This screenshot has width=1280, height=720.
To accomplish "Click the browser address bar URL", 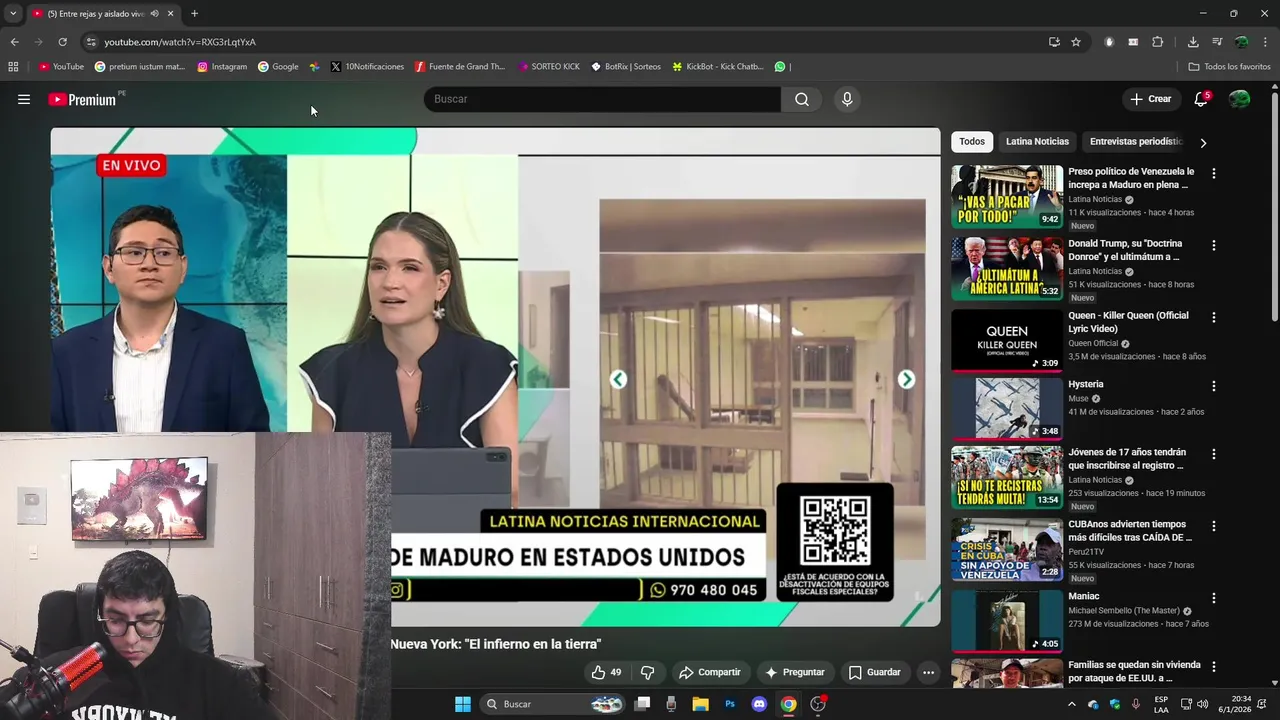I will point(180,42).
